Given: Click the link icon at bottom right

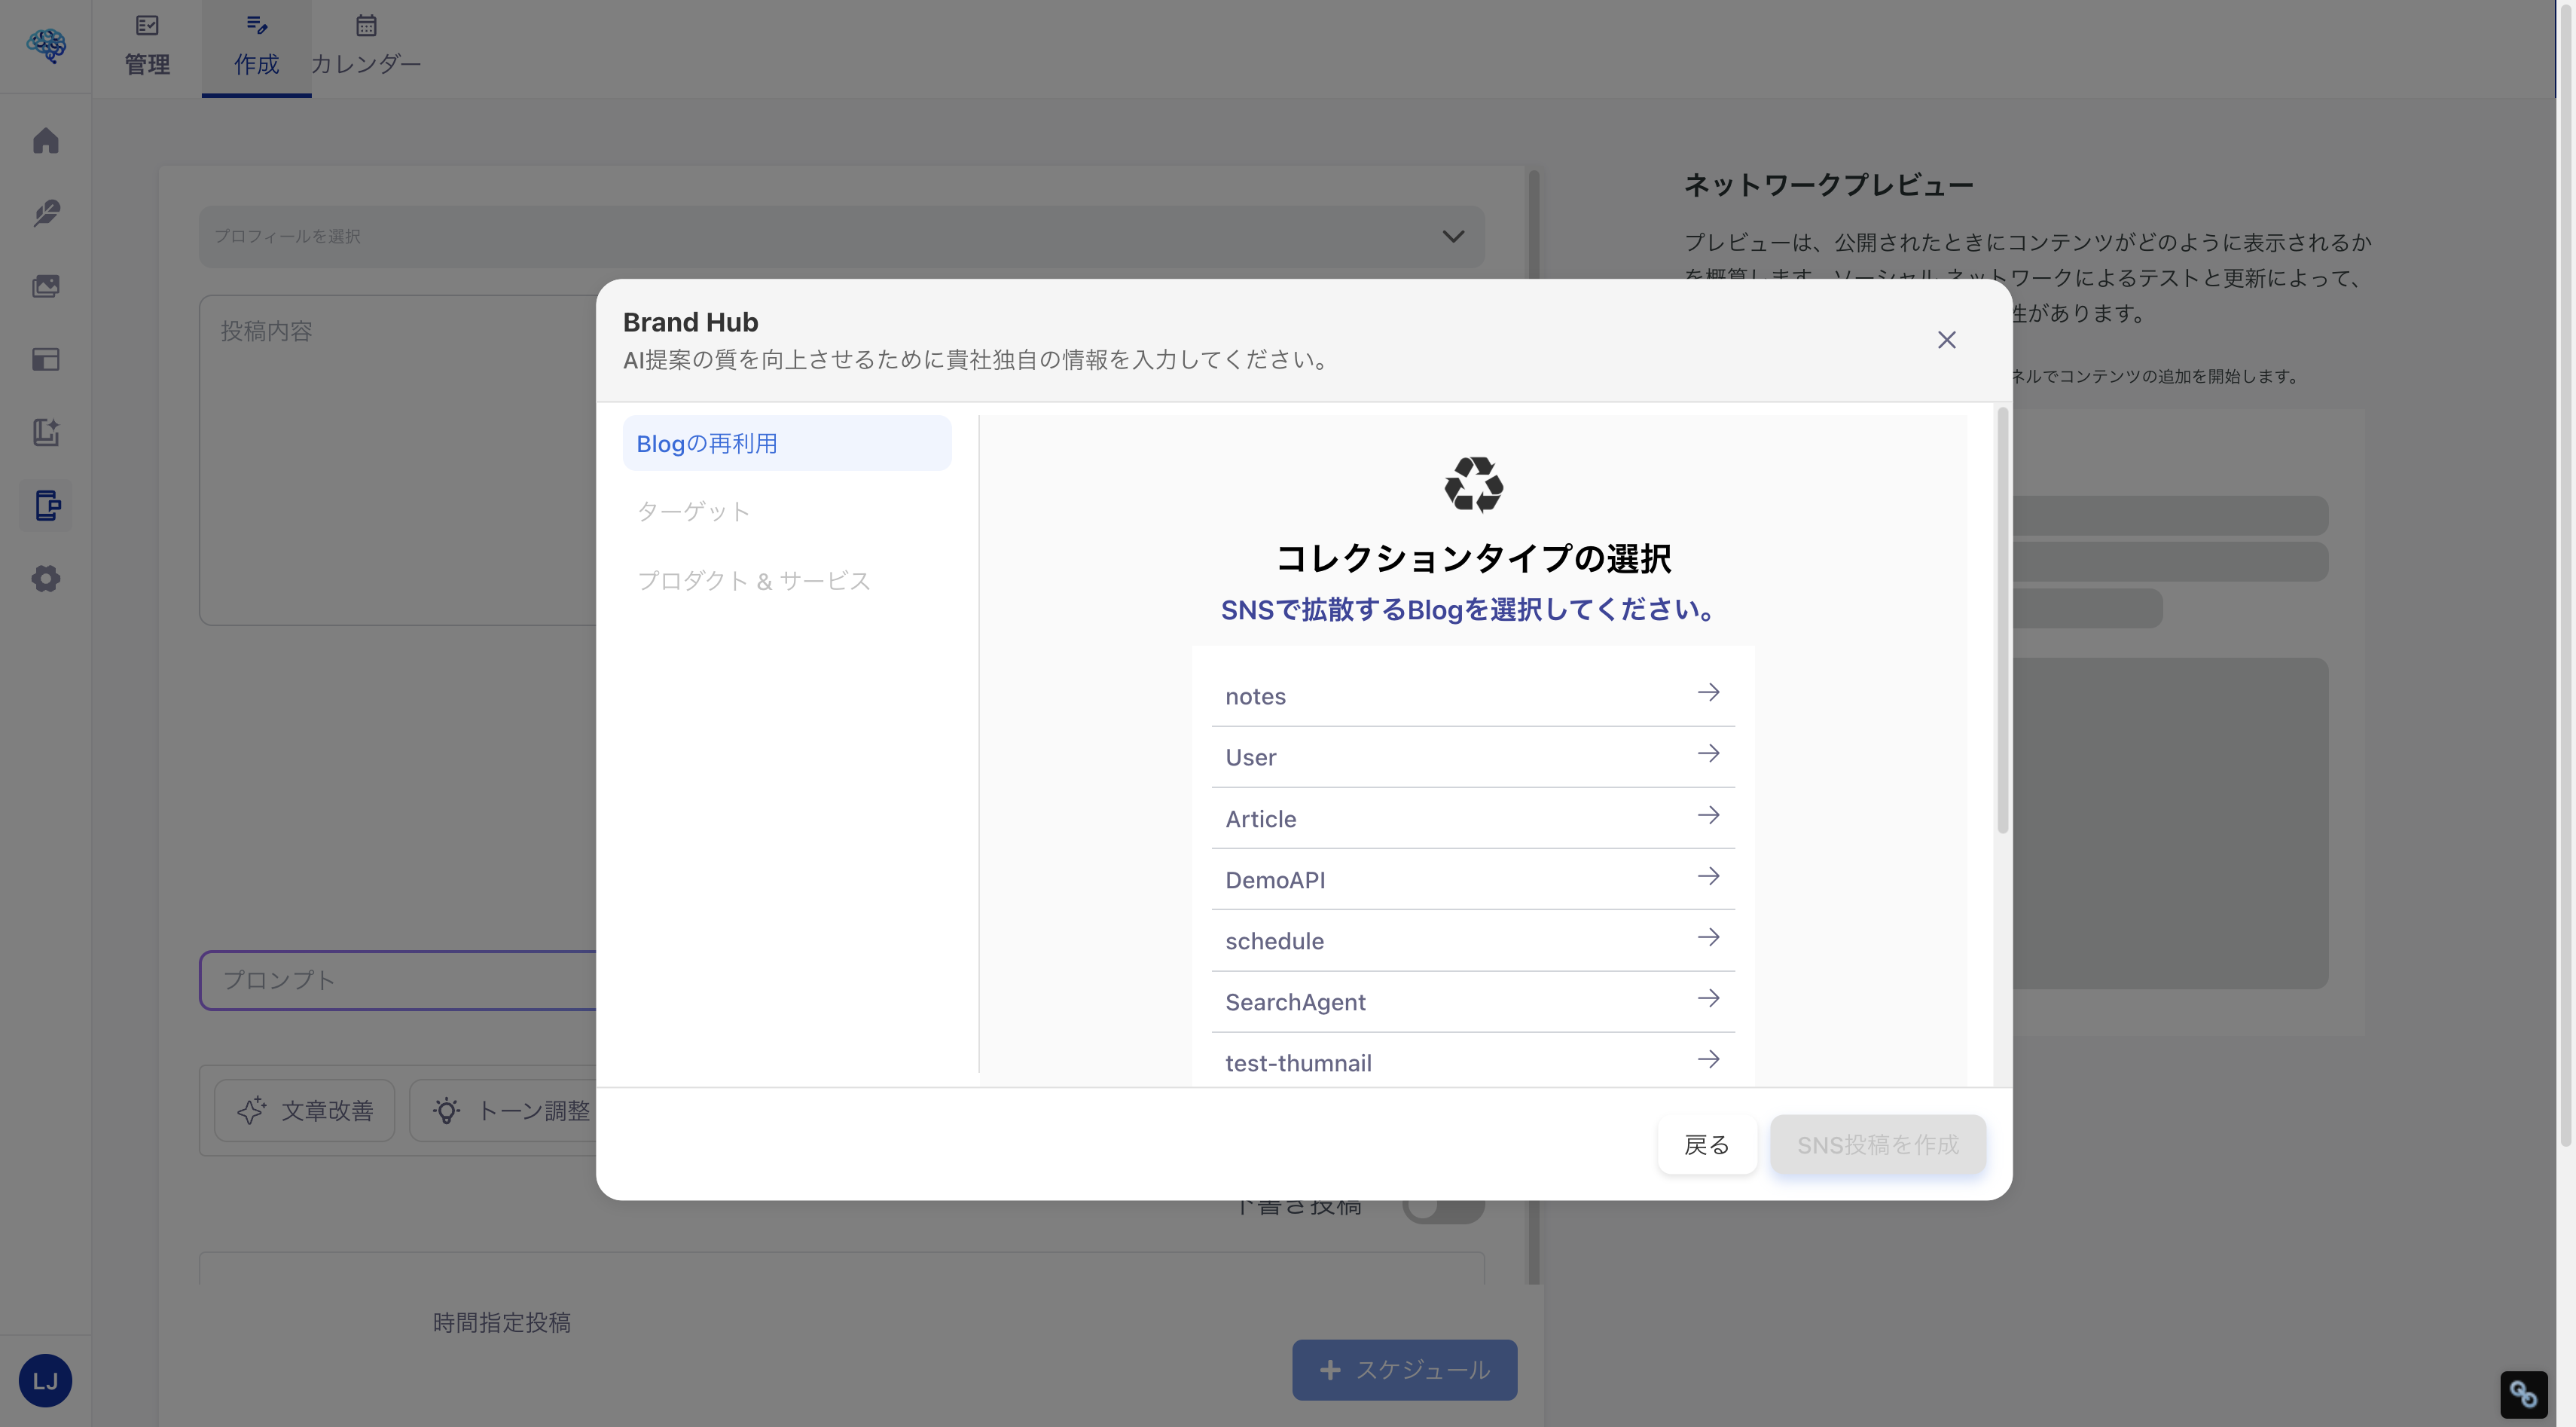Looking at the screenshot, I should pyautogui.click(x=2524, y=1393).
